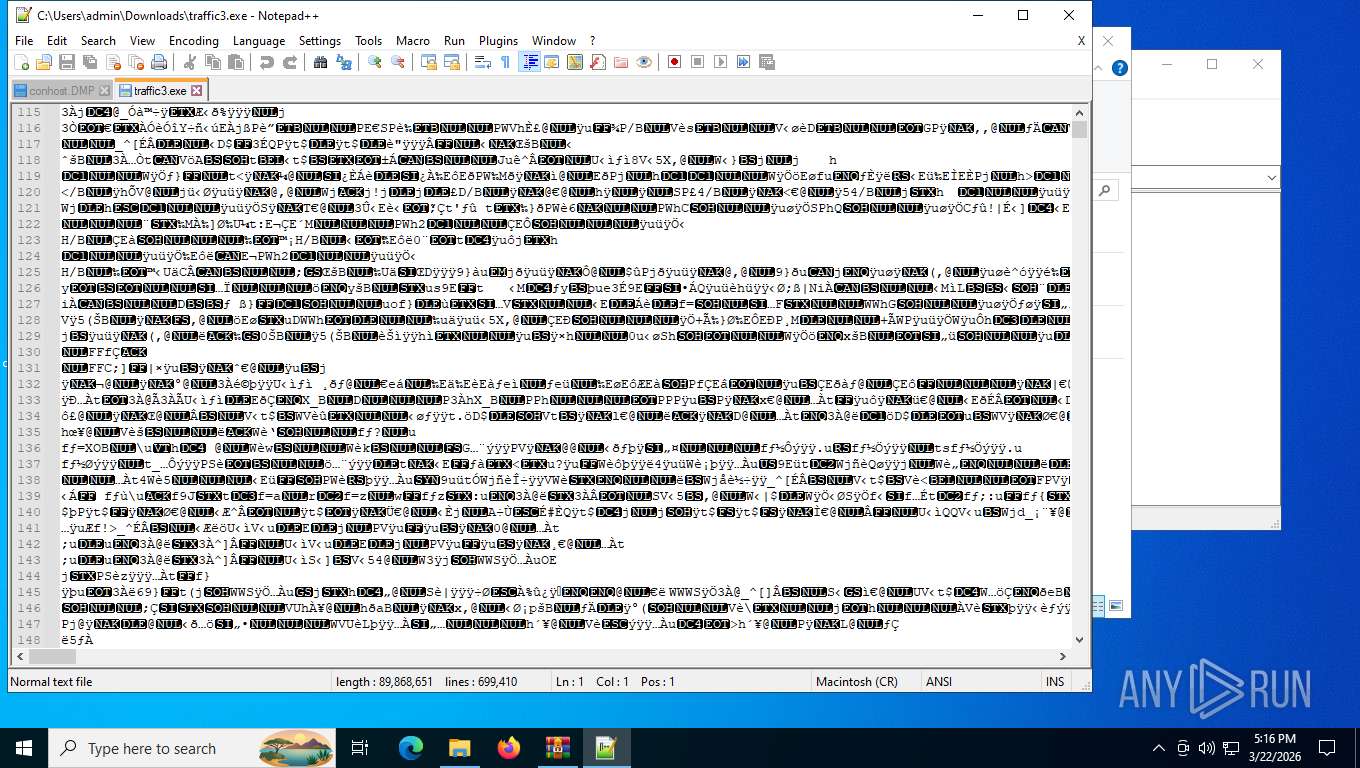This screenshot has width=1360, height=768.
Task: Toggle synchronize horizontal scrolling icon
Action: point(451,62)
